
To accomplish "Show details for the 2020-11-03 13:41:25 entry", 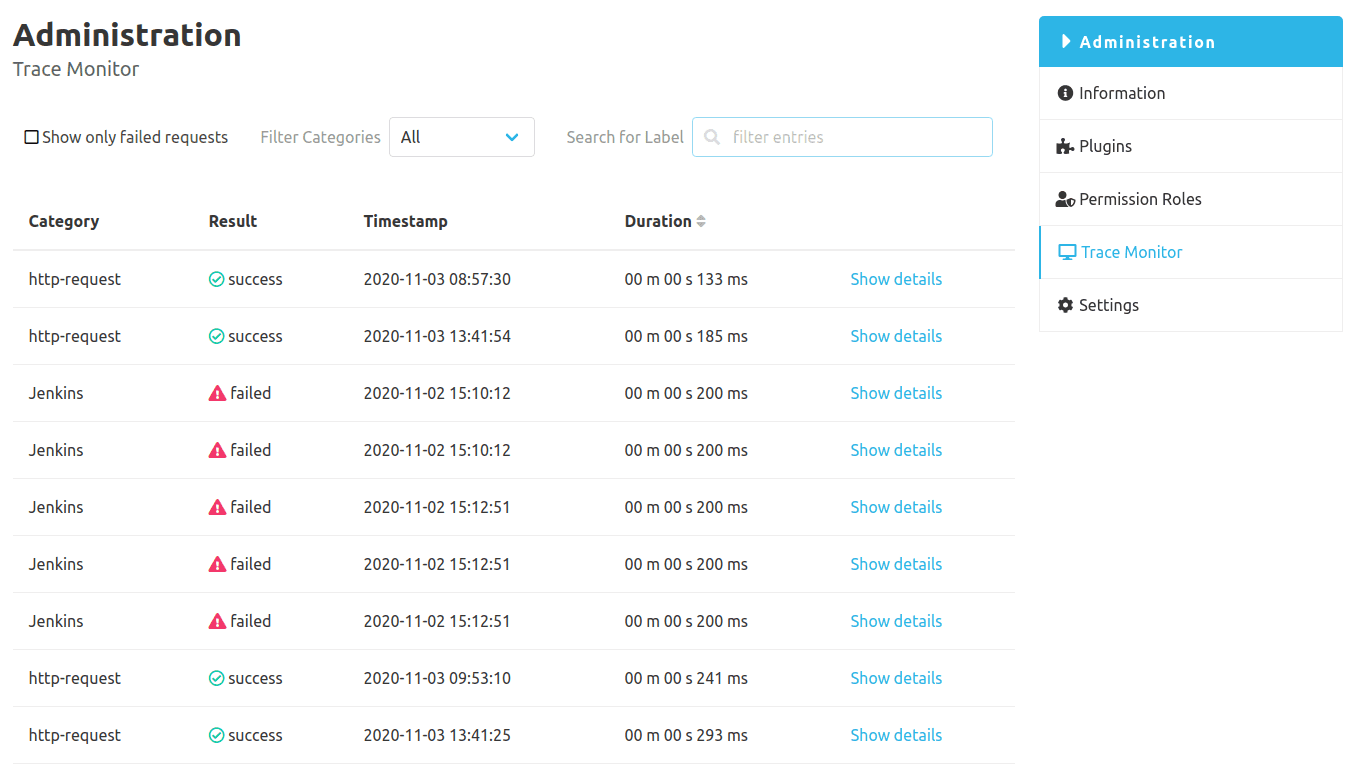I will point(895,734).
